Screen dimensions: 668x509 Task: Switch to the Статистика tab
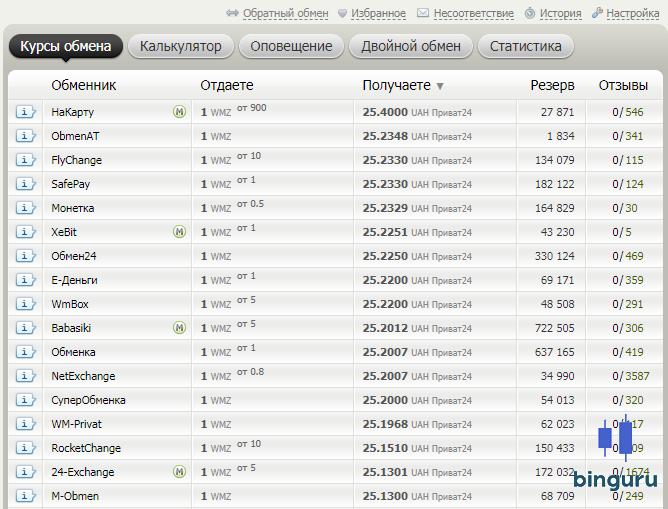pyautogui.click(x=526, y=46)
